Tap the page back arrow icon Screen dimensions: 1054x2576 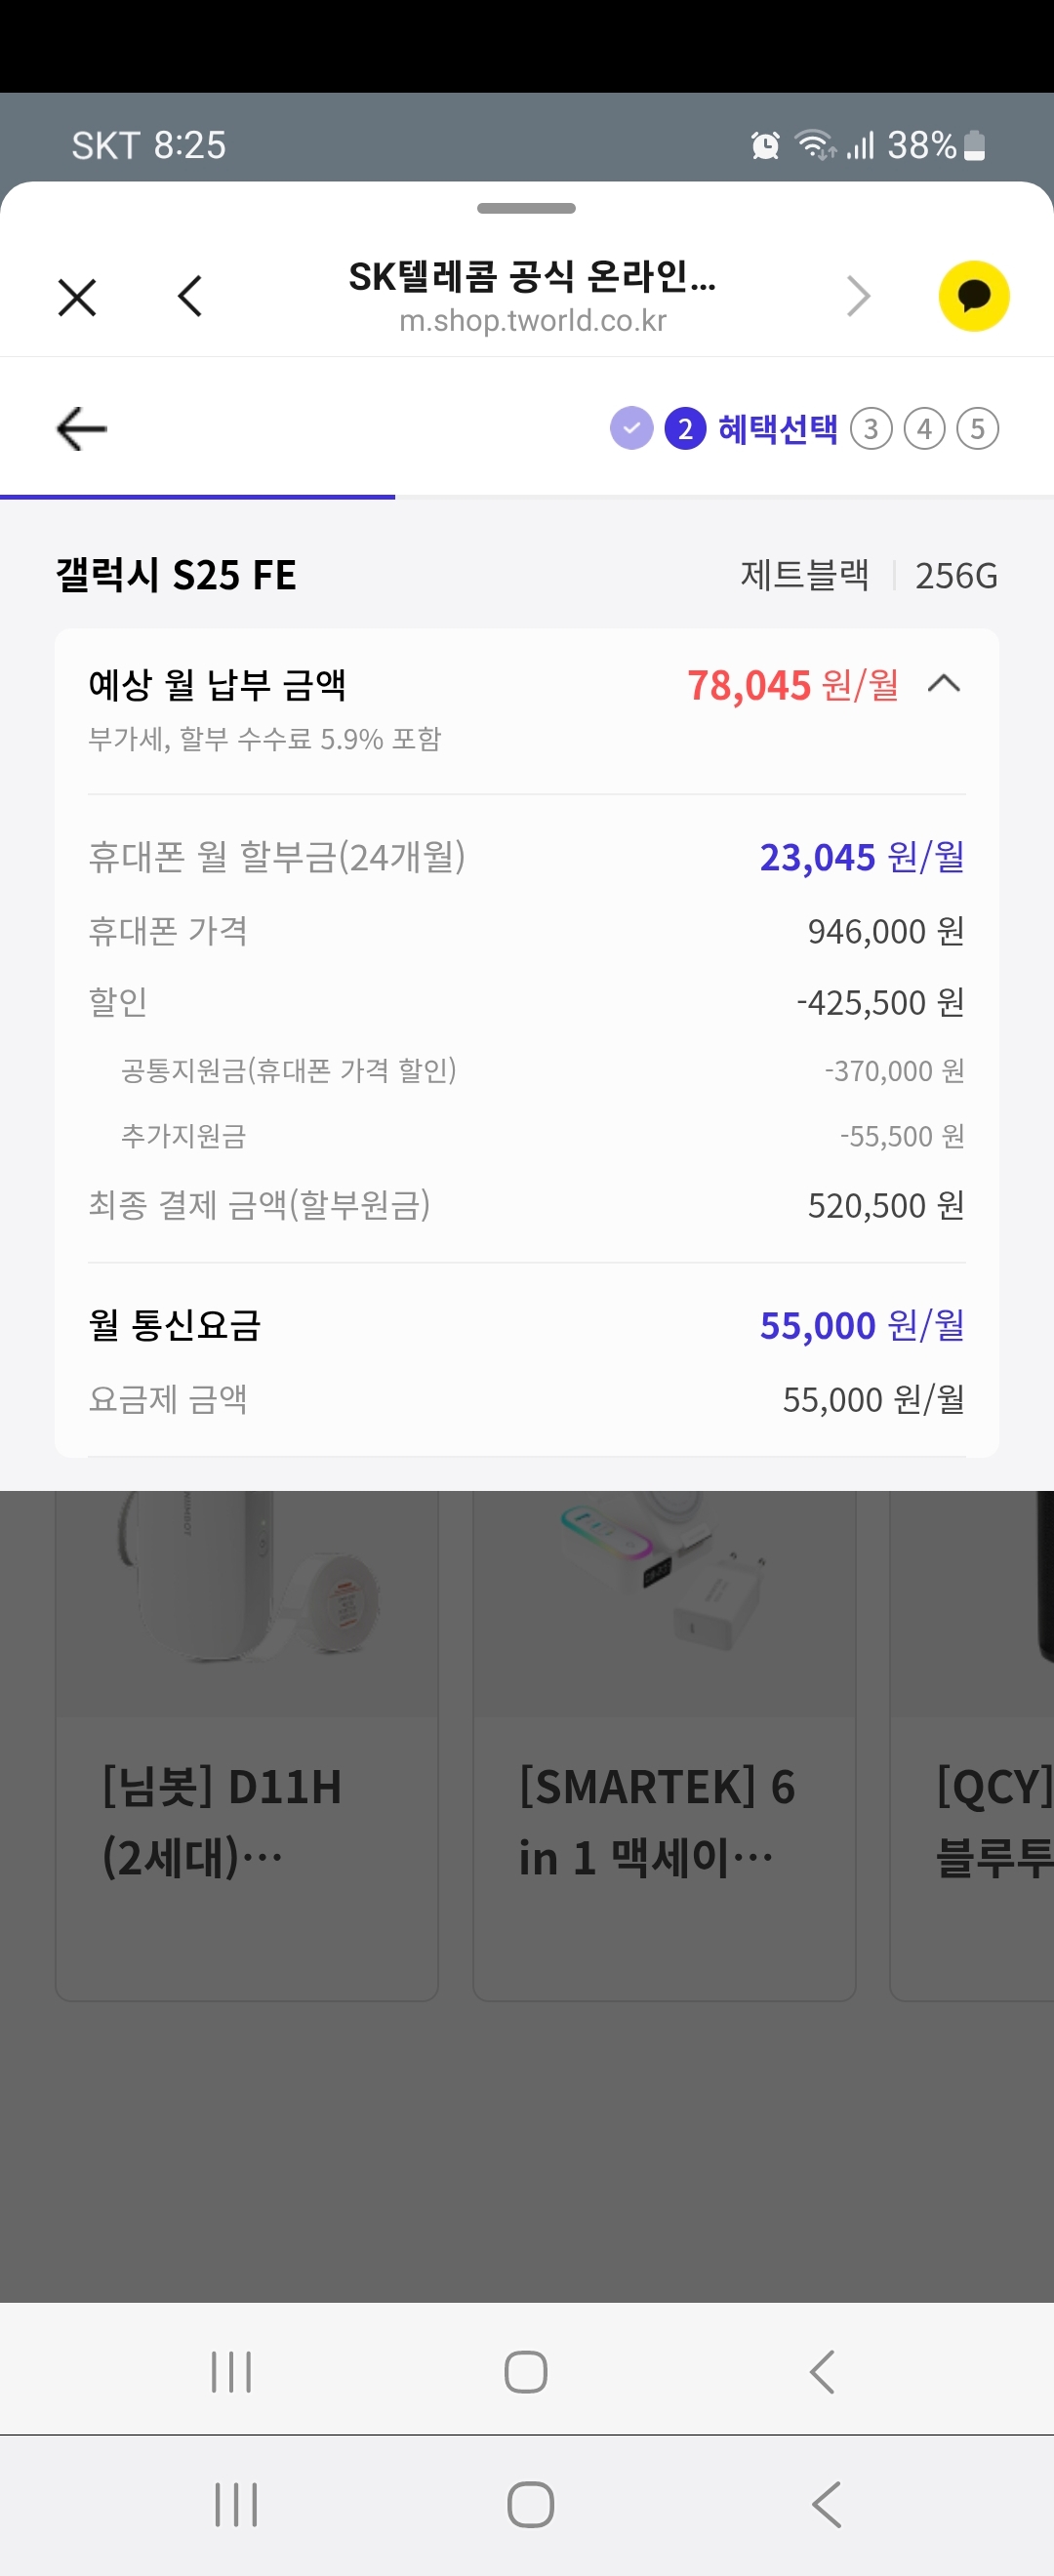click(82, 429)
